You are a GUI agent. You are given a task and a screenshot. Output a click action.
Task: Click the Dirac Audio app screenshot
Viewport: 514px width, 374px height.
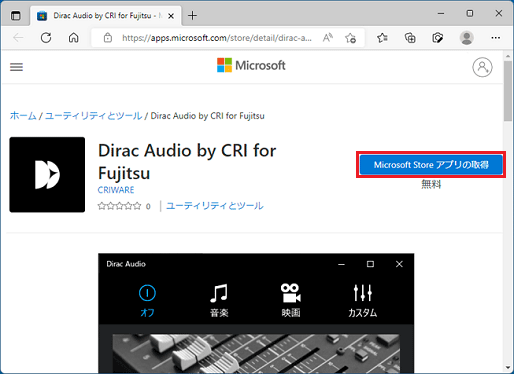coord(256,313)
